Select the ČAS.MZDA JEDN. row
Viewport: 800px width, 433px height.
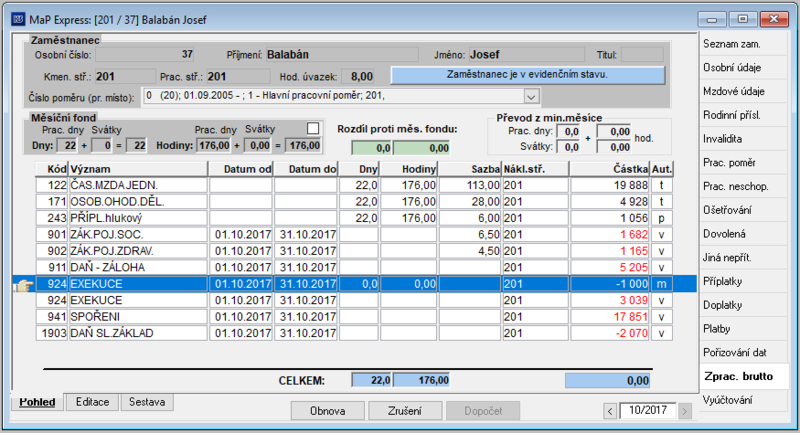[354, 185]
